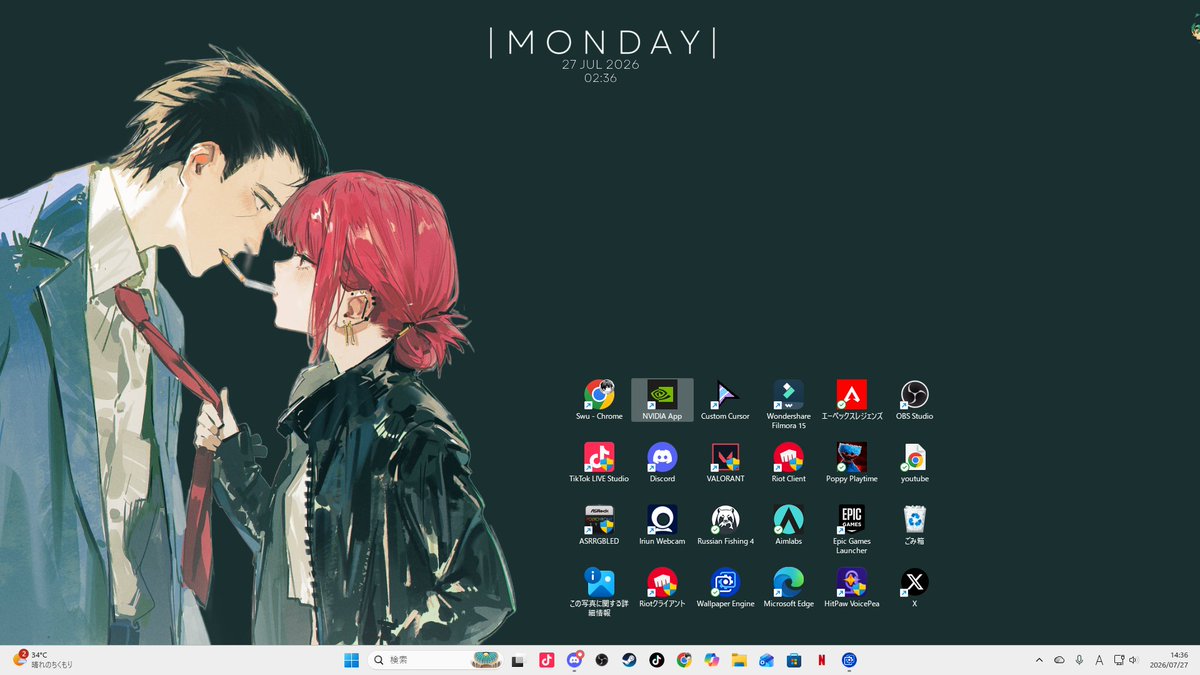
Task: Open the Windows Start menu
Action: pyautogui.click(x=351, y=660)
